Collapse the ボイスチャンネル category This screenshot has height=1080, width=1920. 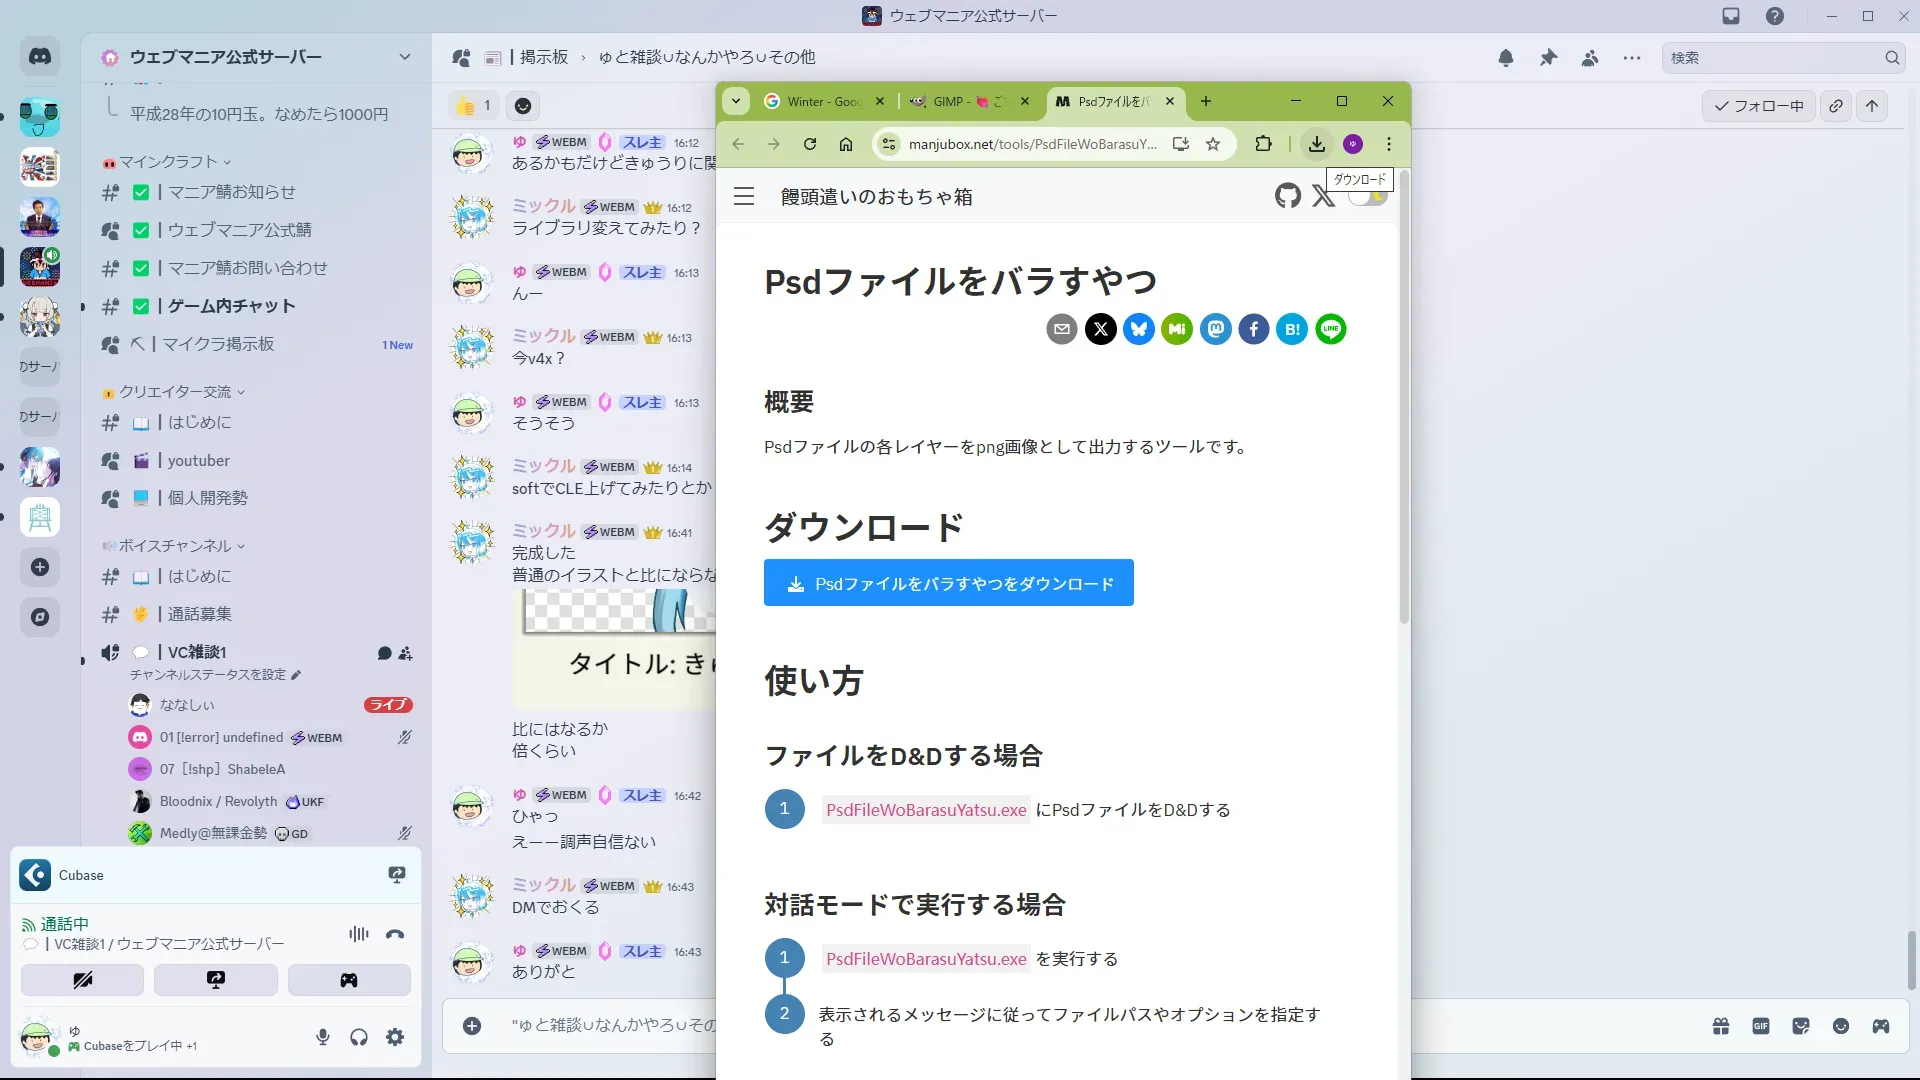point(175,546)
